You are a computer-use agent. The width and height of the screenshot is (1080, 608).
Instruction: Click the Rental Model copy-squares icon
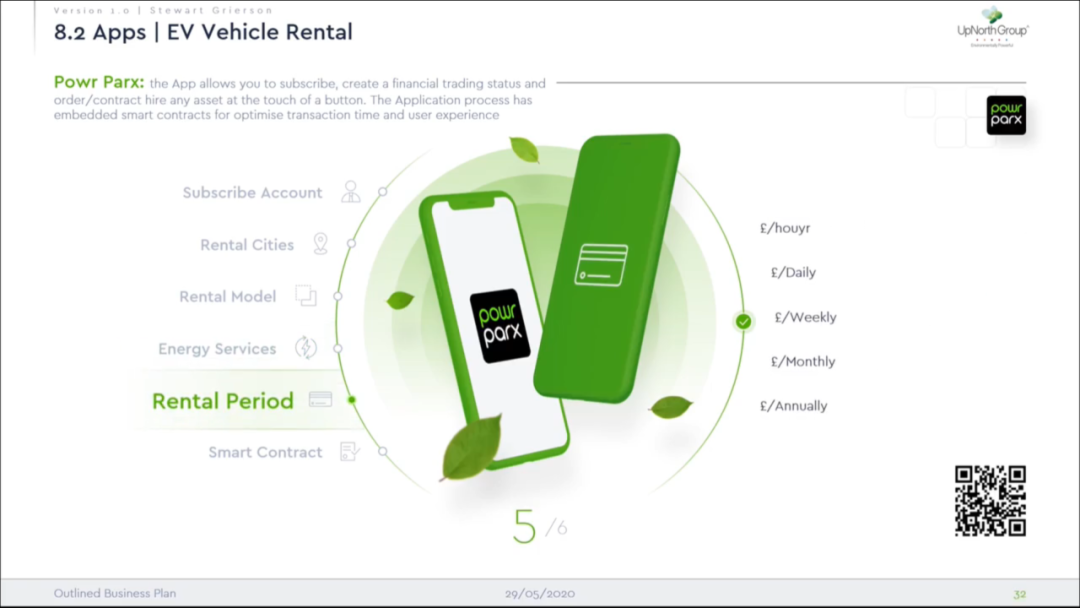(x=306, y=295)
